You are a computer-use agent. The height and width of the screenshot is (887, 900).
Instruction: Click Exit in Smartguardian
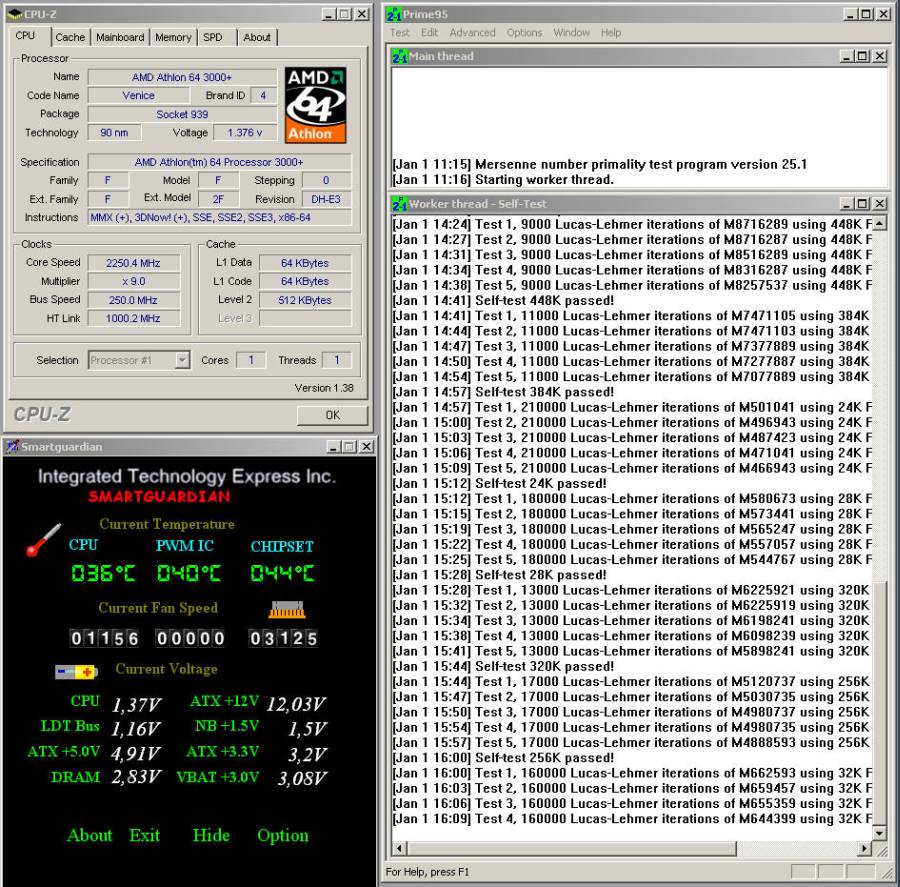[x=145, y=835]
